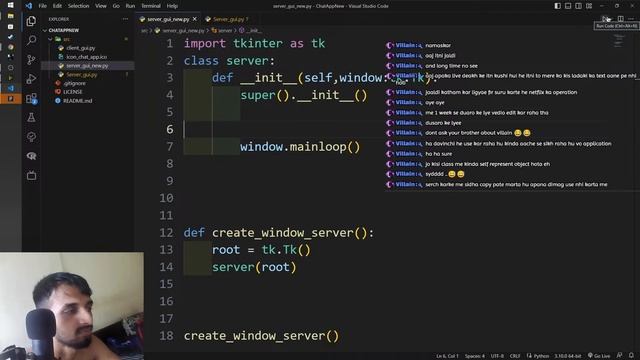Select the Python language mode
Image resolution: width=640 pixels, height=360 pixels.
541,356
